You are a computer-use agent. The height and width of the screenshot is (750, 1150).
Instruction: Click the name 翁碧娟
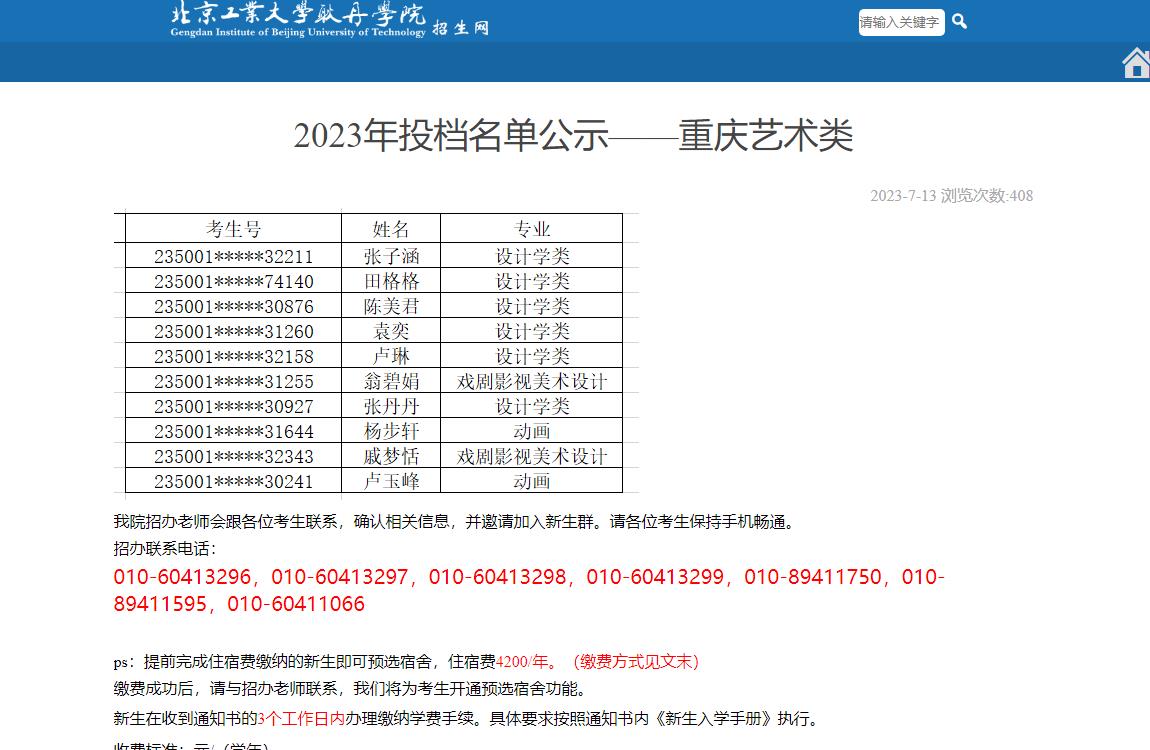coord(391,381)
